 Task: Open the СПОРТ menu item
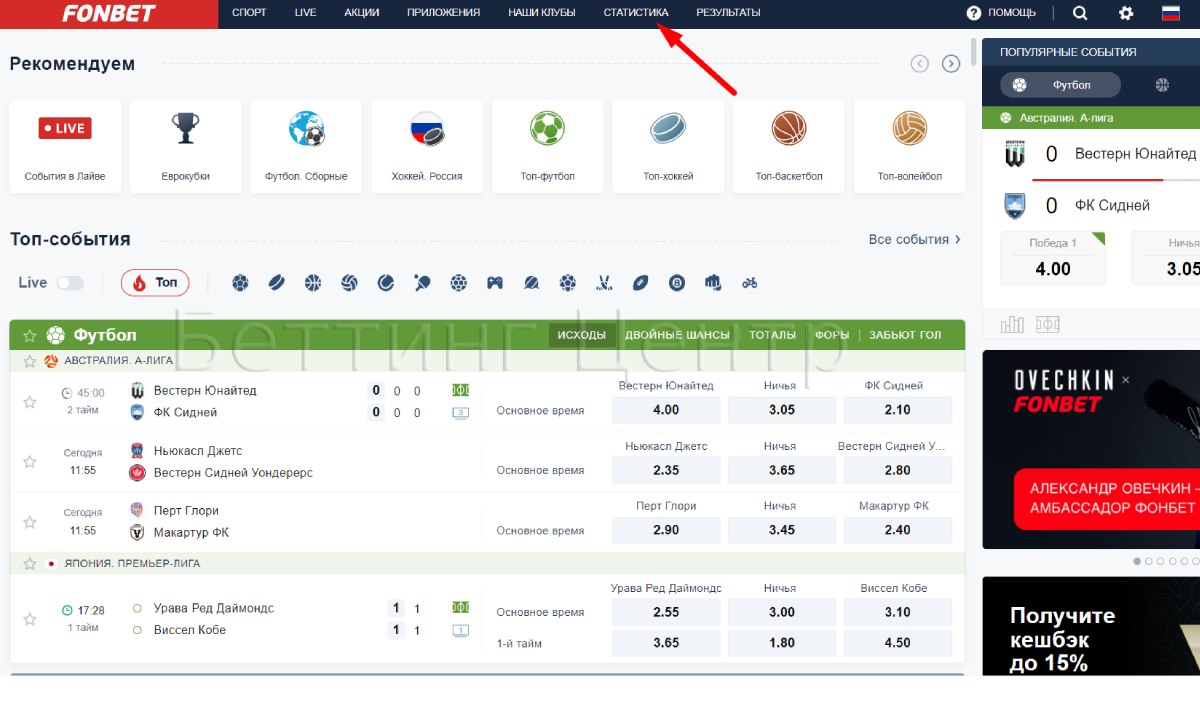[249, 13]
